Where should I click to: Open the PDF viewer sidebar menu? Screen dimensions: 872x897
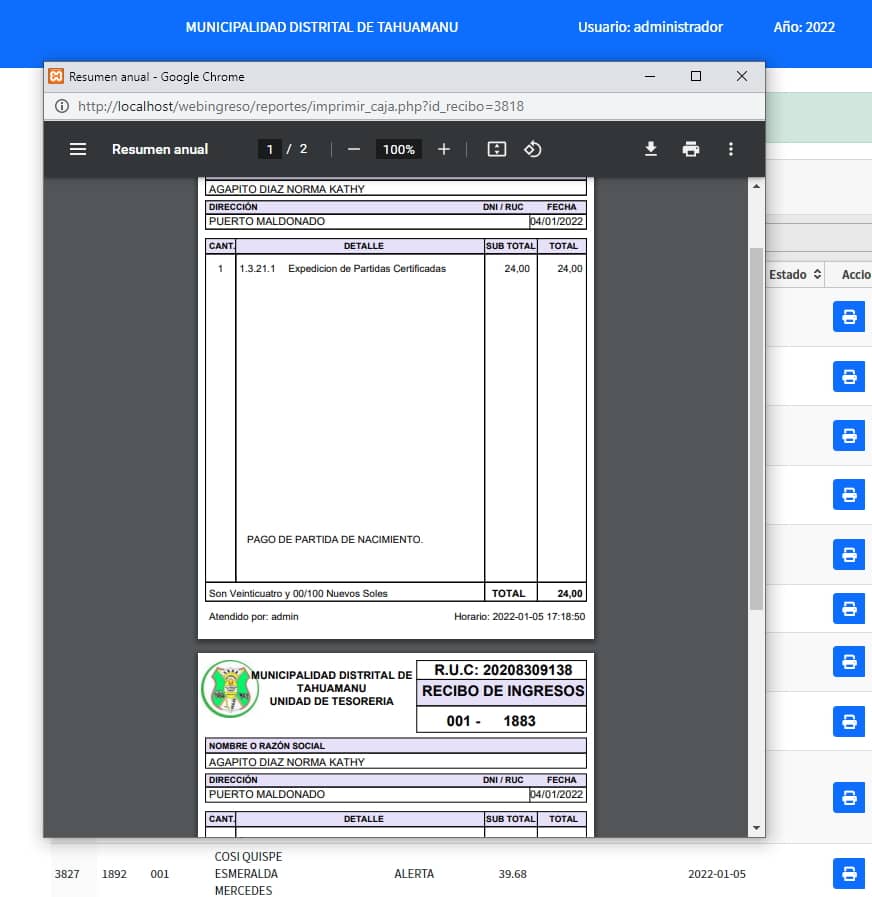point(78,149)
